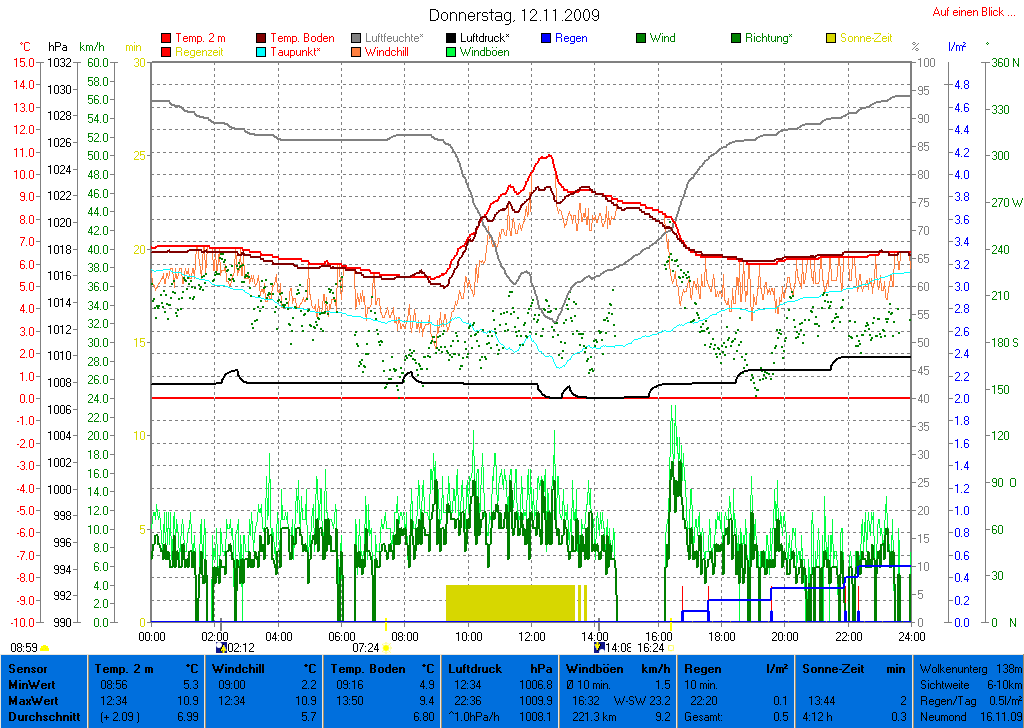Click the Regenzeit legend label
1024x728 pixels.
202,51
